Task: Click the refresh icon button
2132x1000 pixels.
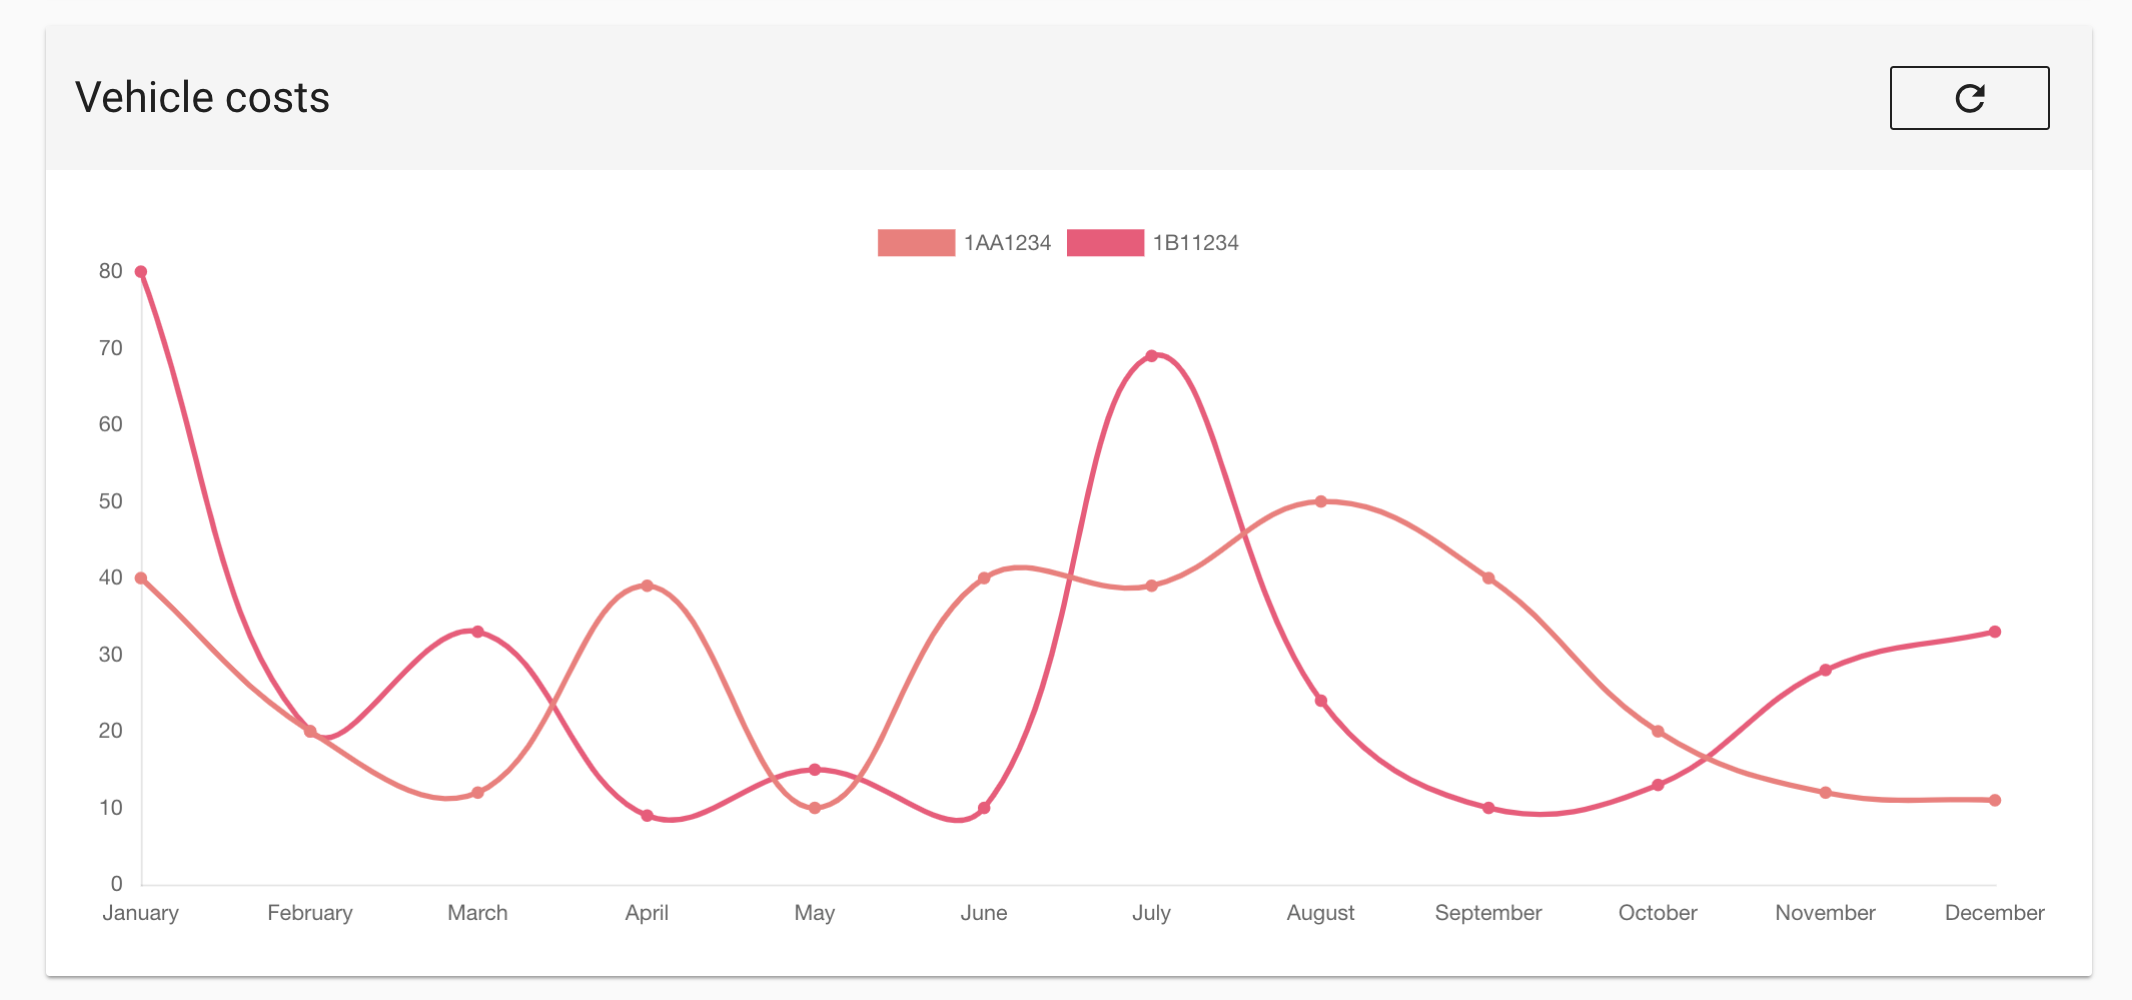Action: click(x=1969, y=98)
